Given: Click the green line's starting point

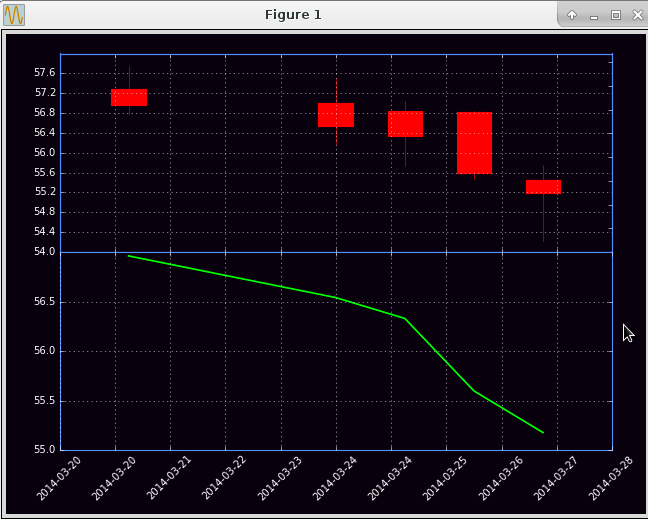Looking at the screenshot, I should click(x=129, y=256).
